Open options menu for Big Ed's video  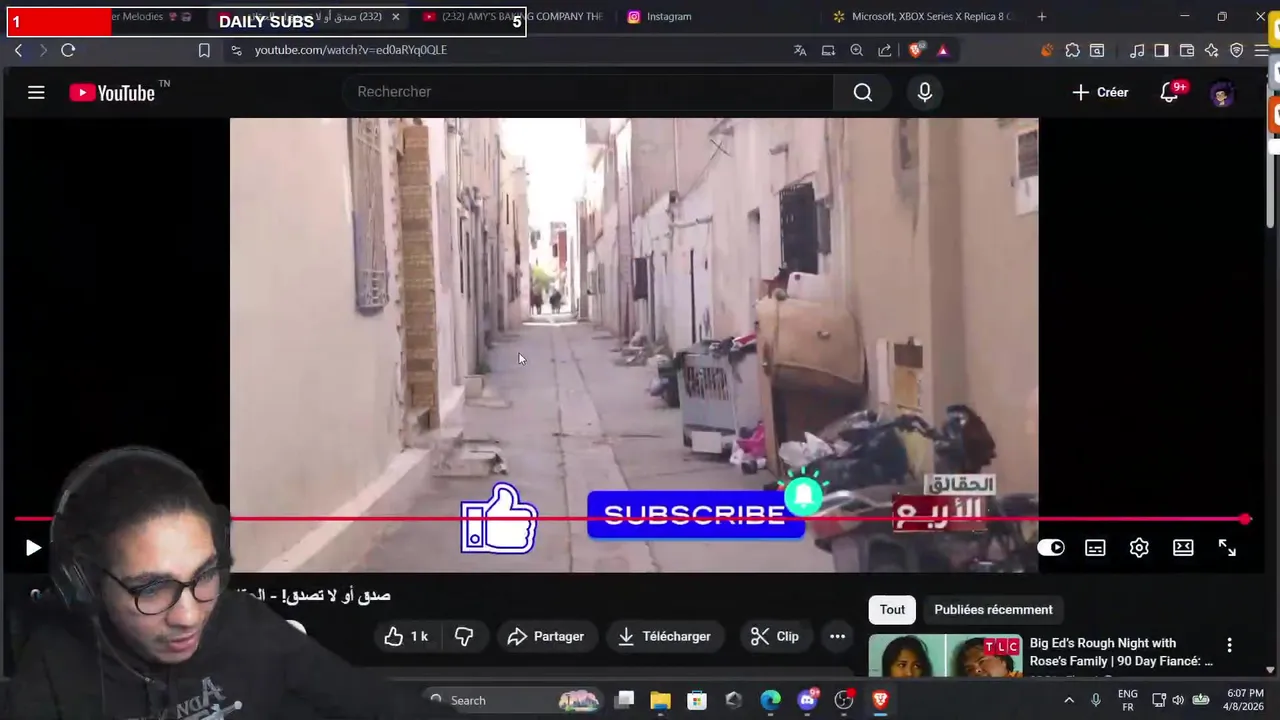click(x=1229, y=645)
